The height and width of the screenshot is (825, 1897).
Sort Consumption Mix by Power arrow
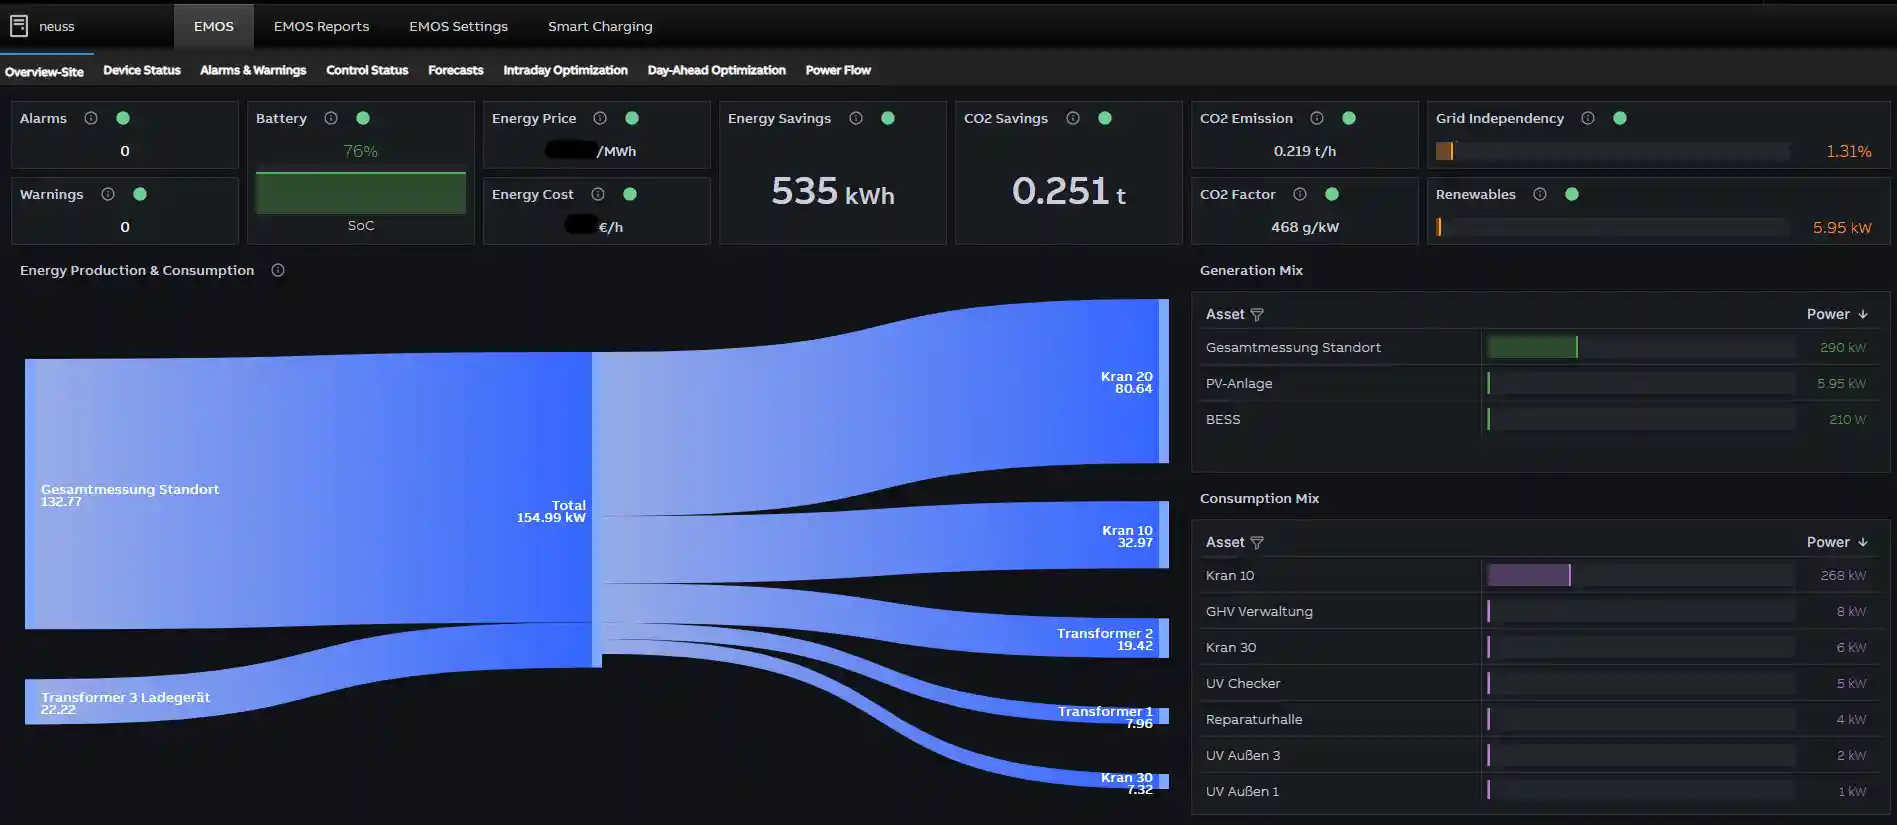pos(1863,542)
